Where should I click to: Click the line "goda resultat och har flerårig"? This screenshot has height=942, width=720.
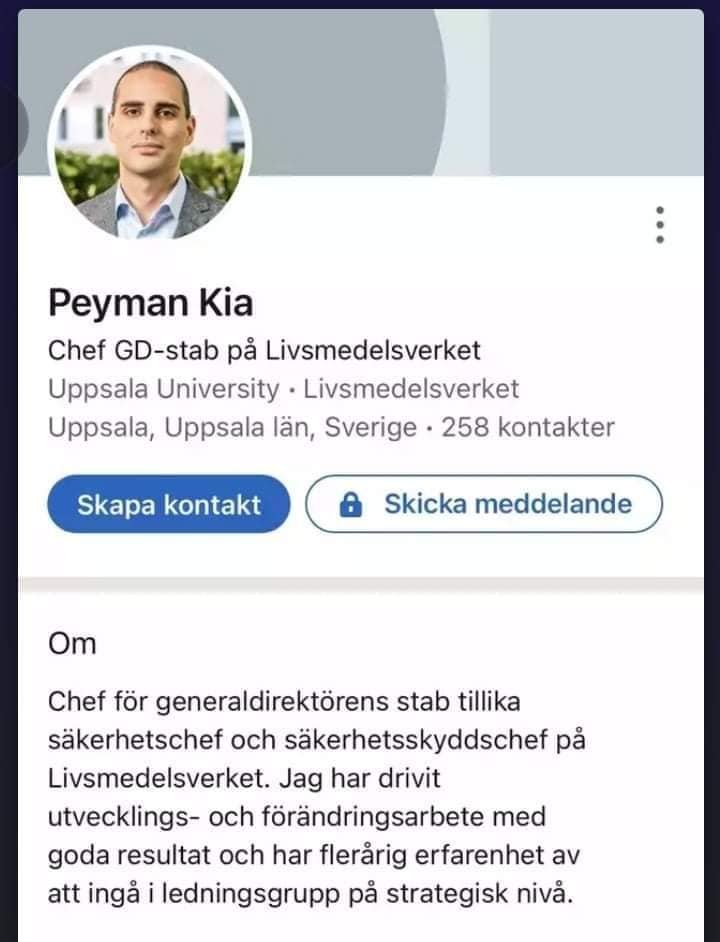coord(313,855)
